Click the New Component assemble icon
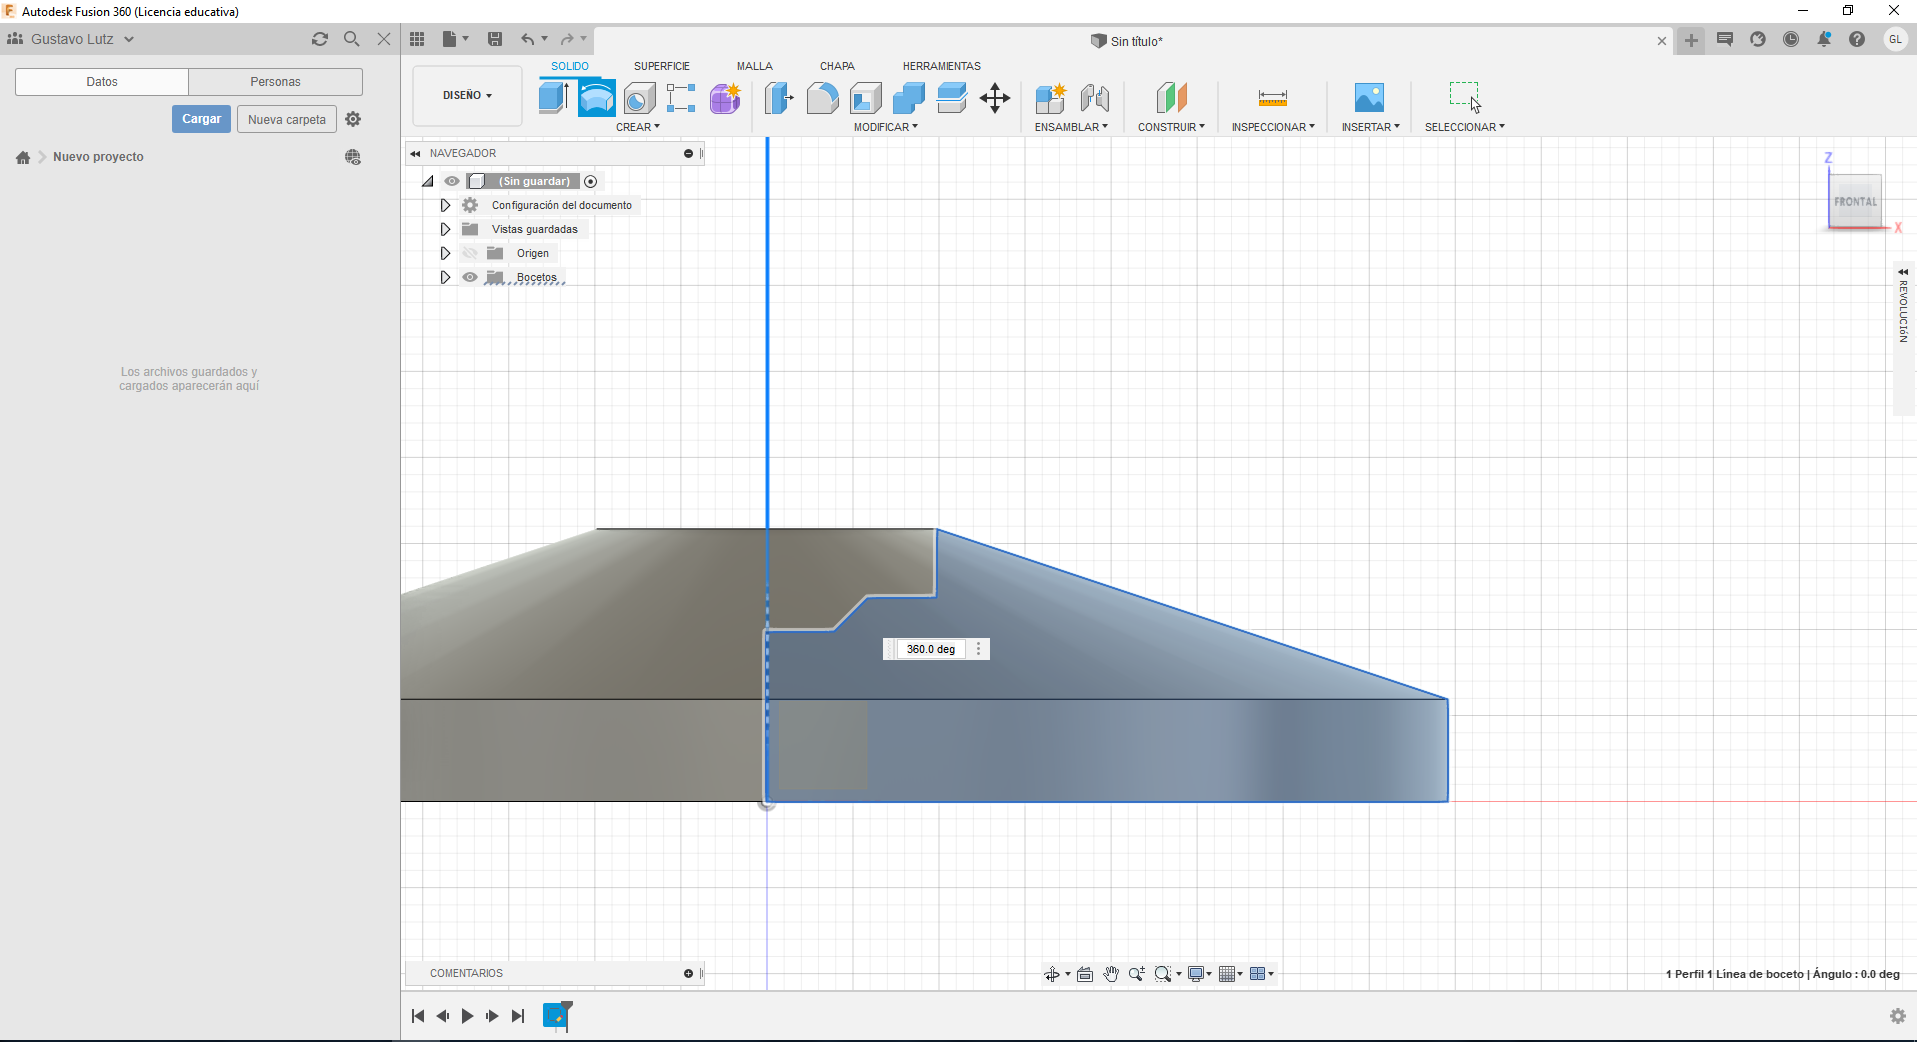1917x1042 pixels. (x=1051, y=98)
